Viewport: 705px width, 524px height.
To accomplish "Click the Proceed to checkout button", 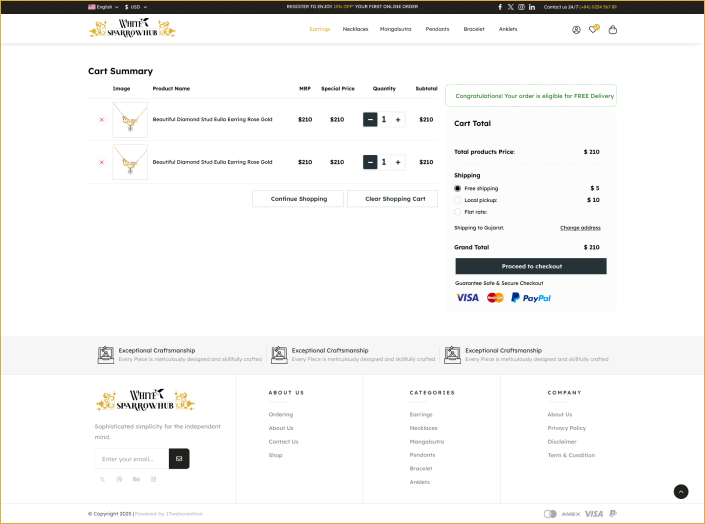I will tap(531, 266).
